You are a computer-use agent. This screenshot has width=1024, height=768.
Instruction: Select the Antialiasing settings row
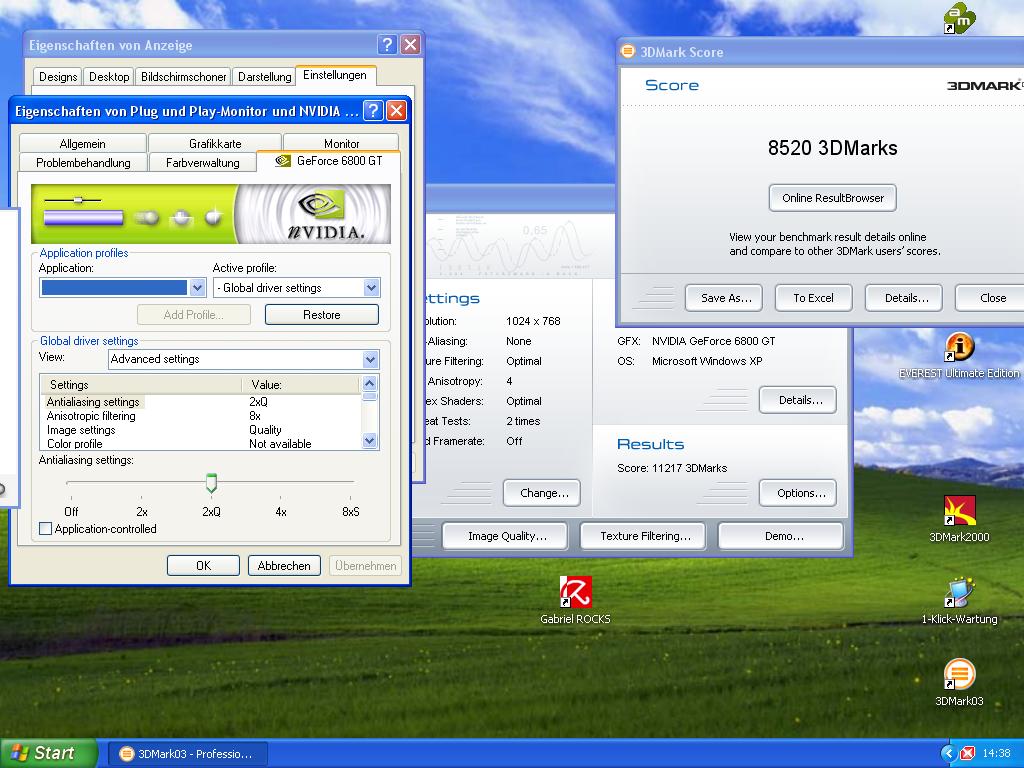tap(200, 402)
